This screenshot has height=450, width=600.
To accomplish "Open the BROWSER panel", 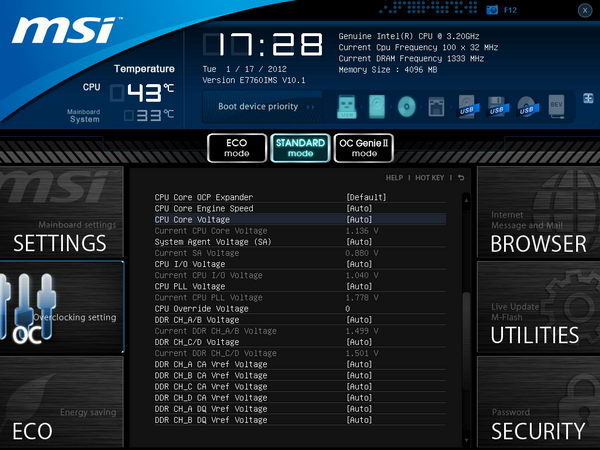I will (x=538, y=212).
